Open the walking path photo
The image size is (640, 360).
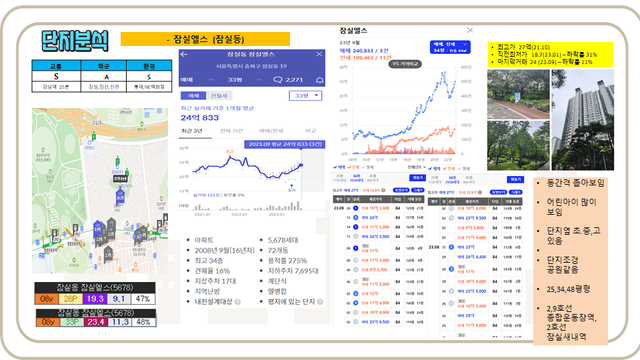[x=518, y=94]
